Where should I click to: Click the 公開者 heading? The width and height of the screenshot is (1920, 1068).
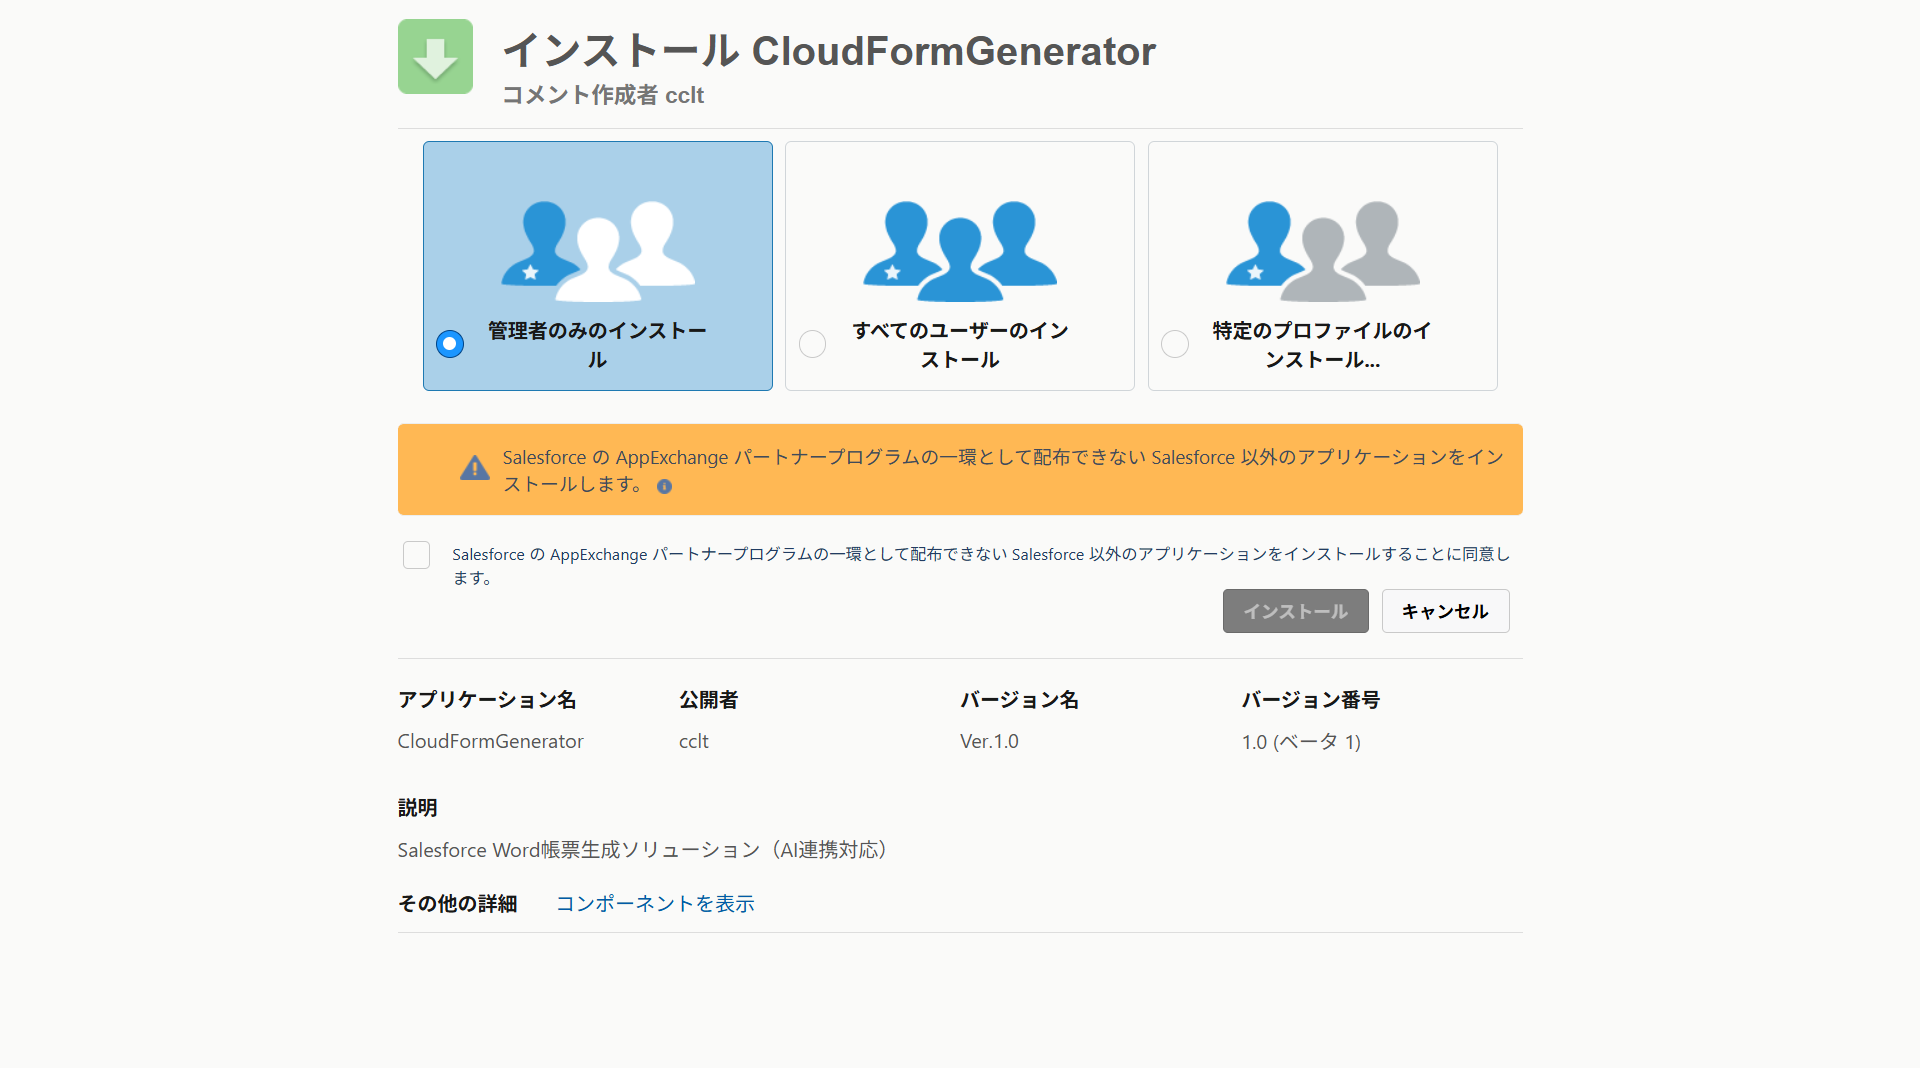pyautogui.click(x=708, y=700)
